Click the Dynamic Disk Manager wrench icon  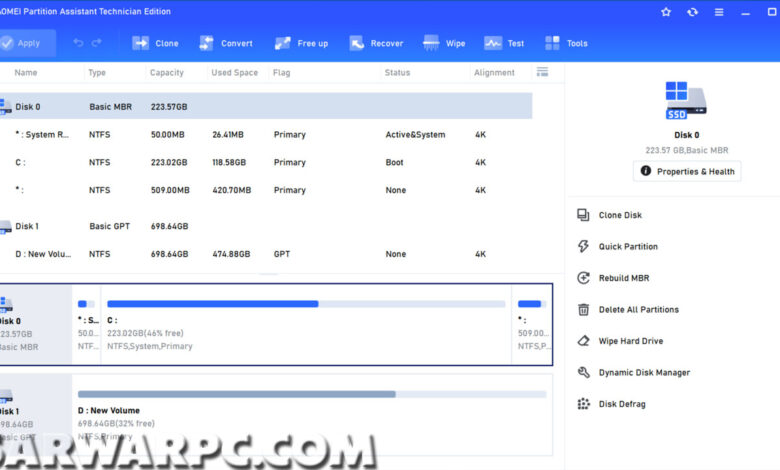[x=583, y=373]
